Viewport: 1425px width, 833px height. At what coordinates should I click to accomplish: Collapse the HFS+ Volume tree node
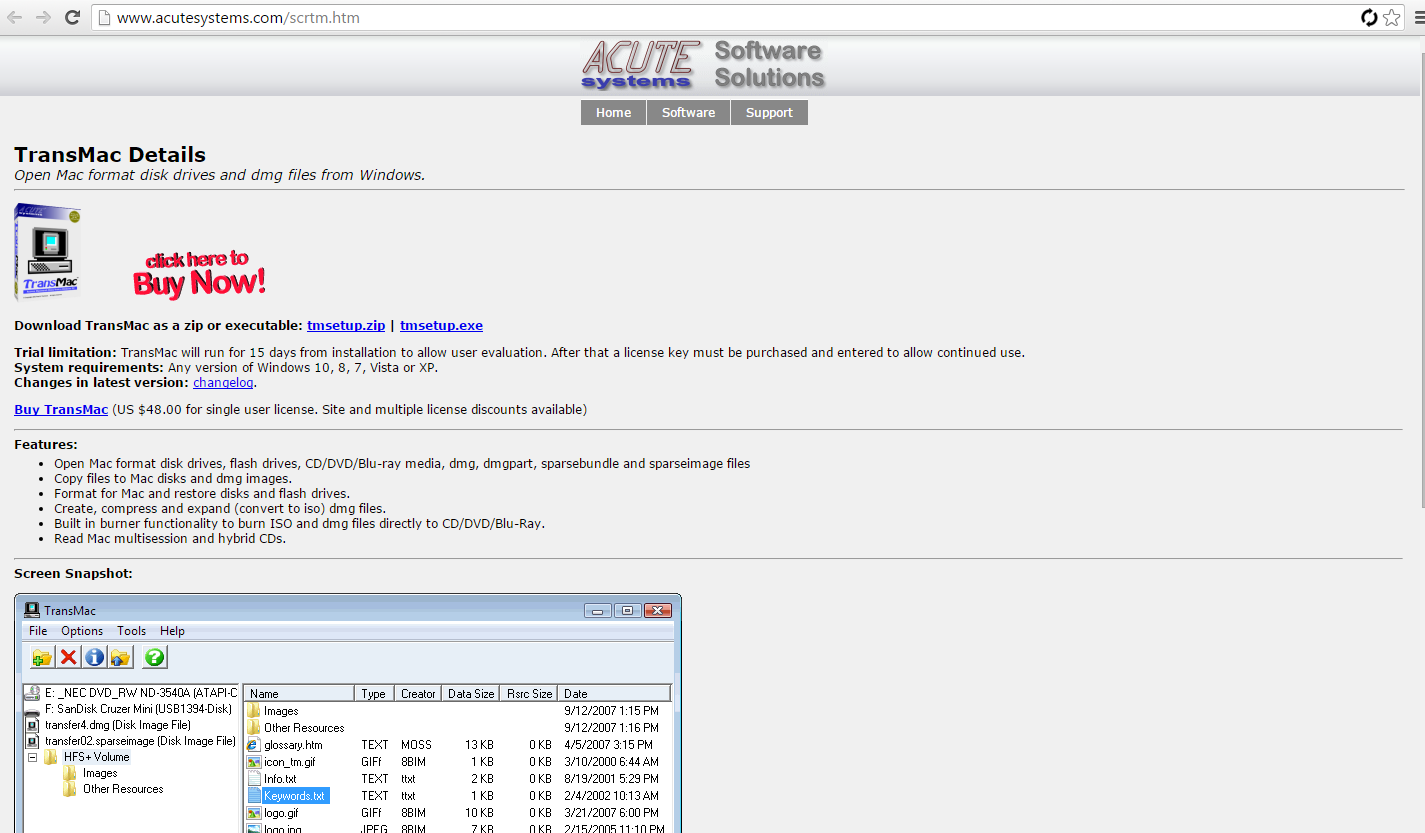point(32,757)
